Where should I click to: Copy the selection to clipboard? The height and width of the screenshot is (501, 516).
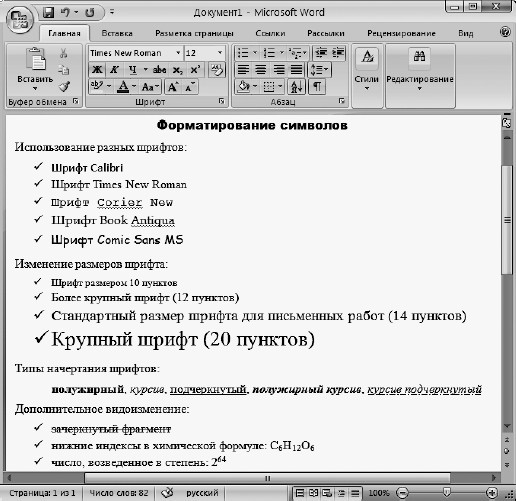64,70
